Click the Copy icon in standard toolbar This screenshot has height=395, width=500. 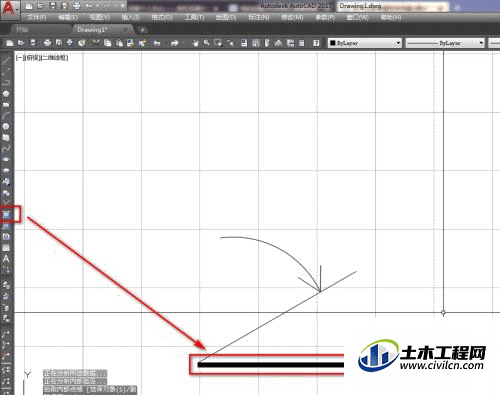pyautogui.click(x=108, y=43)
